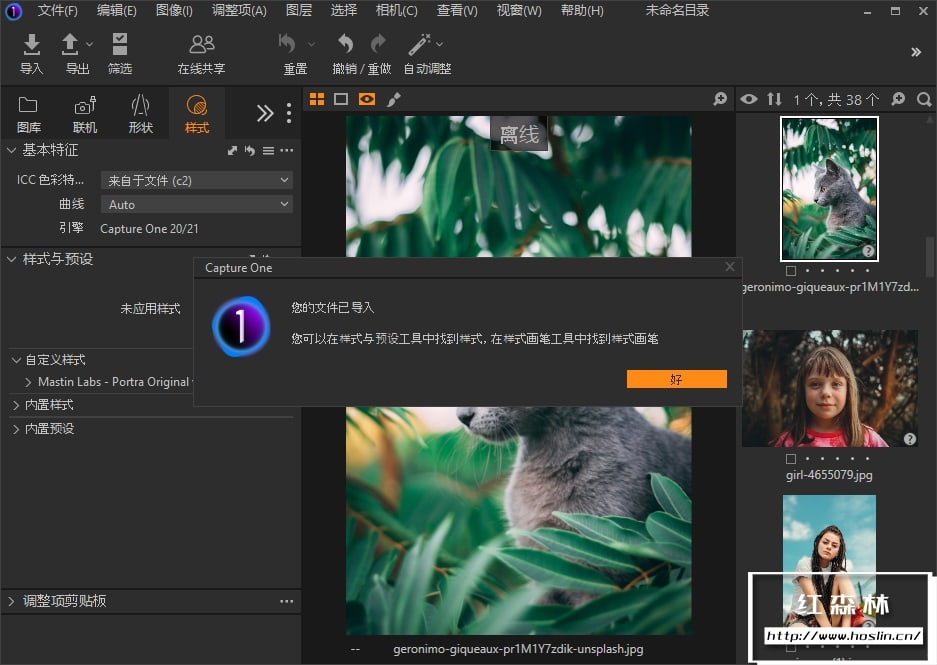Image resolution: width=937 pixels, height=665 pixels.
Task: Toggle the orange eye proofing icon
Action: click(367, 99)
